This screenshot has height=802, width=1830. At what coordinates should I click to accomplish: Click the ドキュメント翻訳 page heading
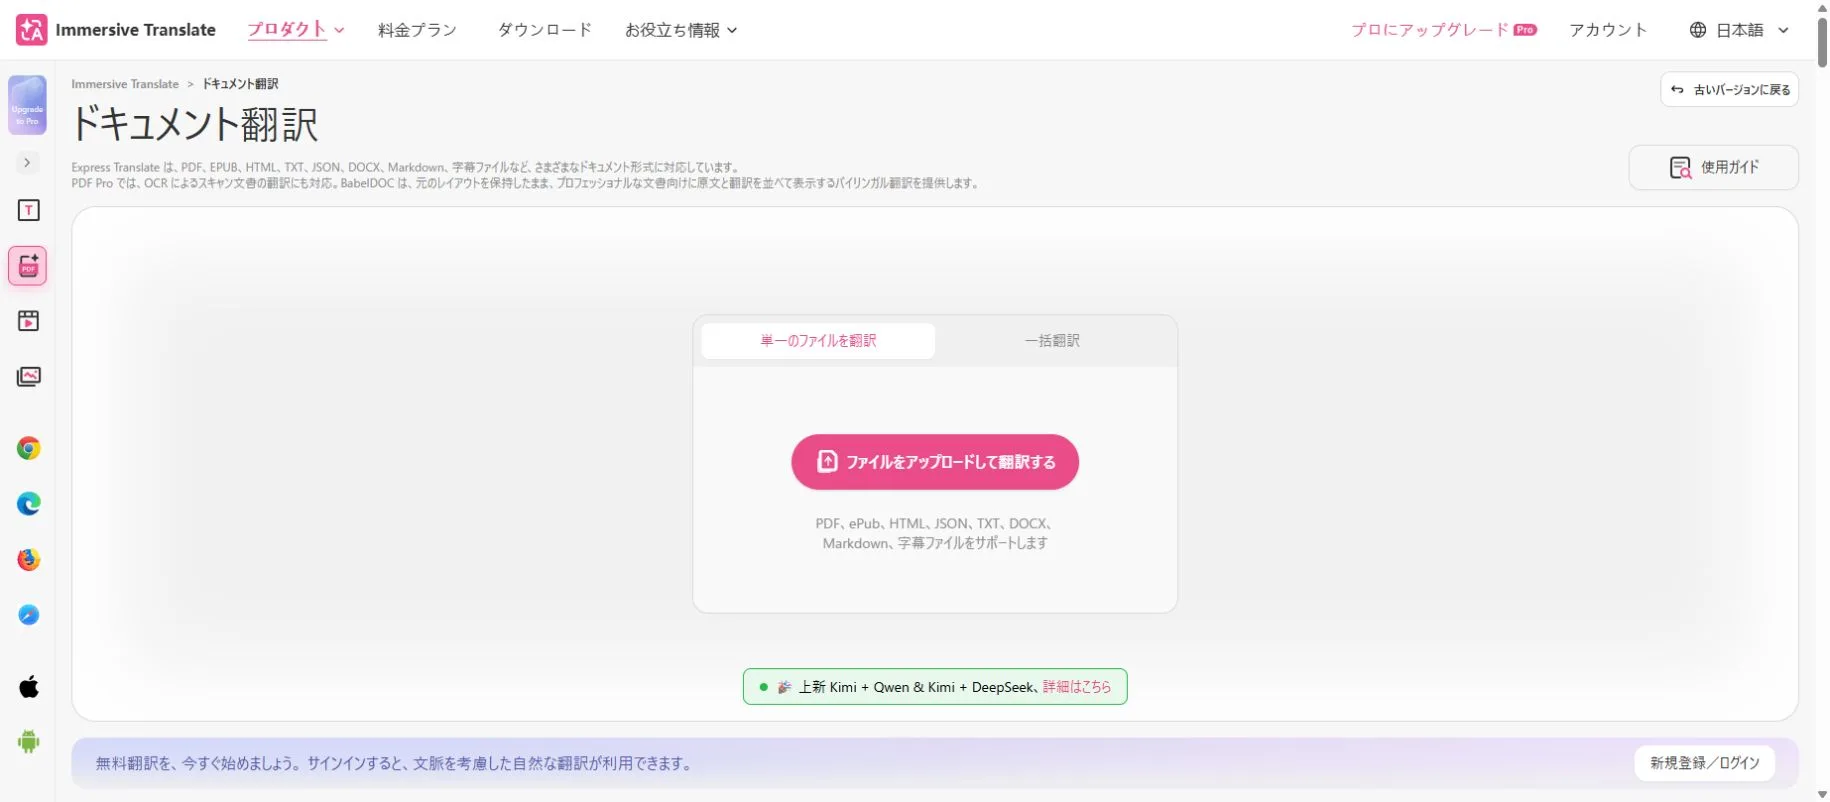tap(195, 125)
